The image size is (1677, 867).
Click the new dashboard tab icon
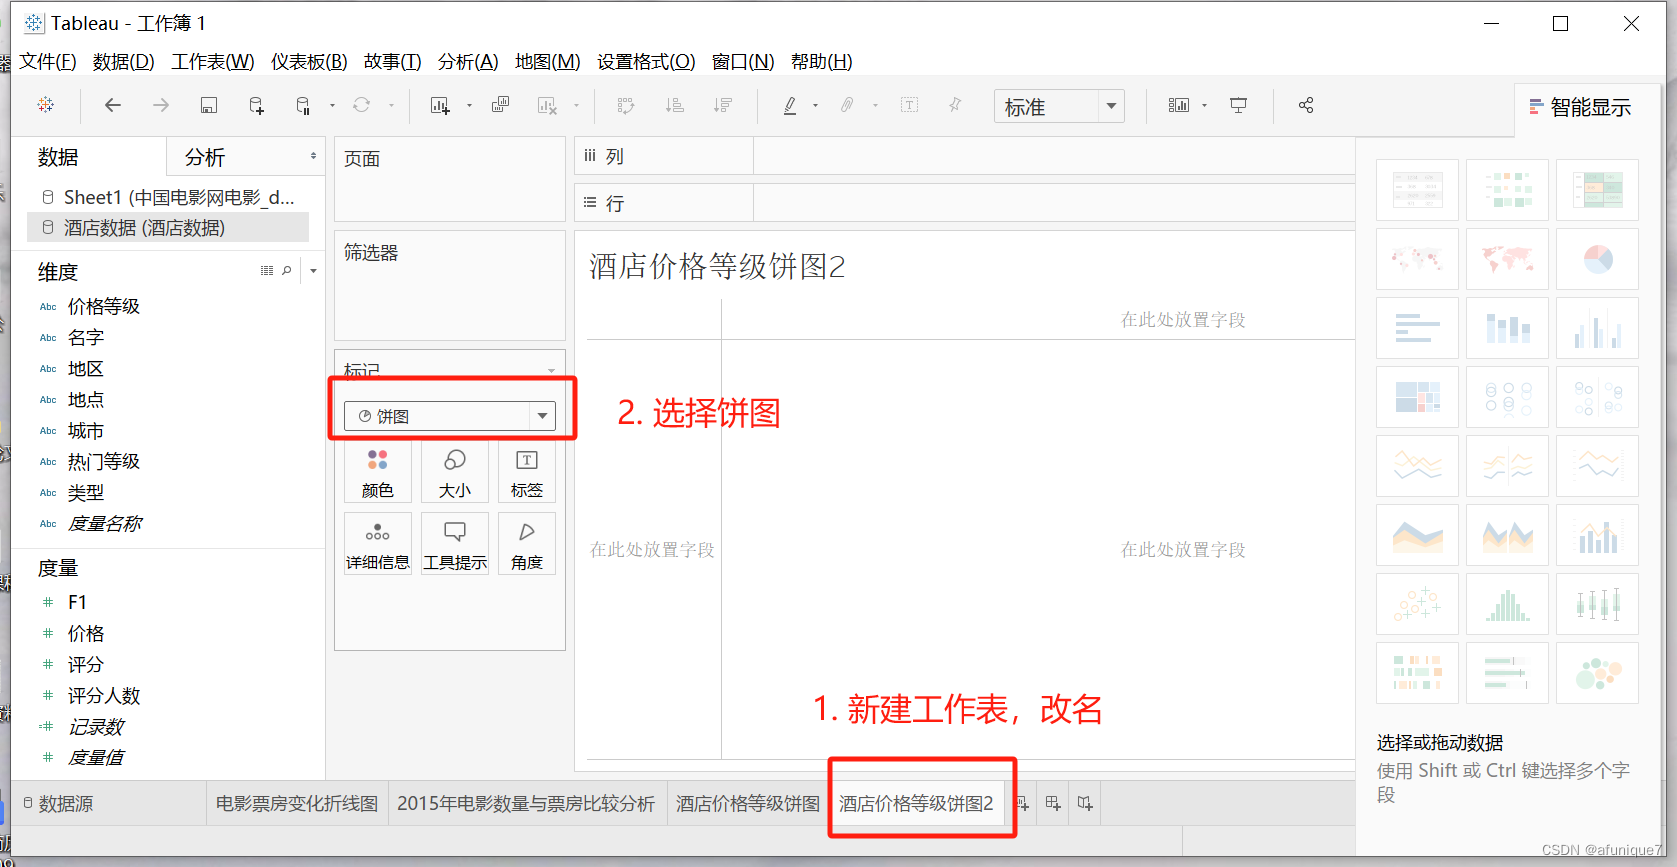pyautogui.click(x=1053, y=803)
